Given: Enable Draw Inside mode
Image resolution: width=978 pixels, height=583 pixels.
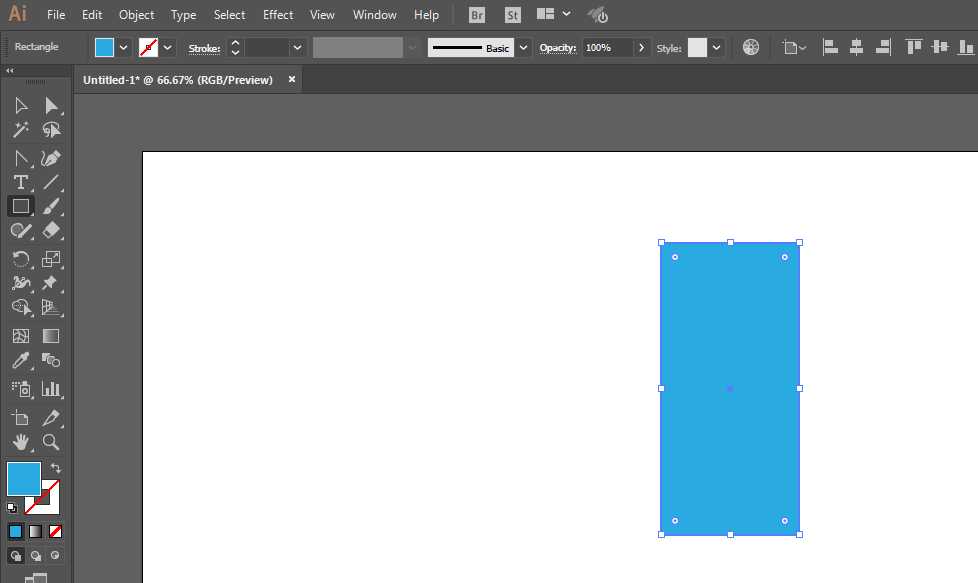Looking at the screenshot, I should [x=56, y=556].
